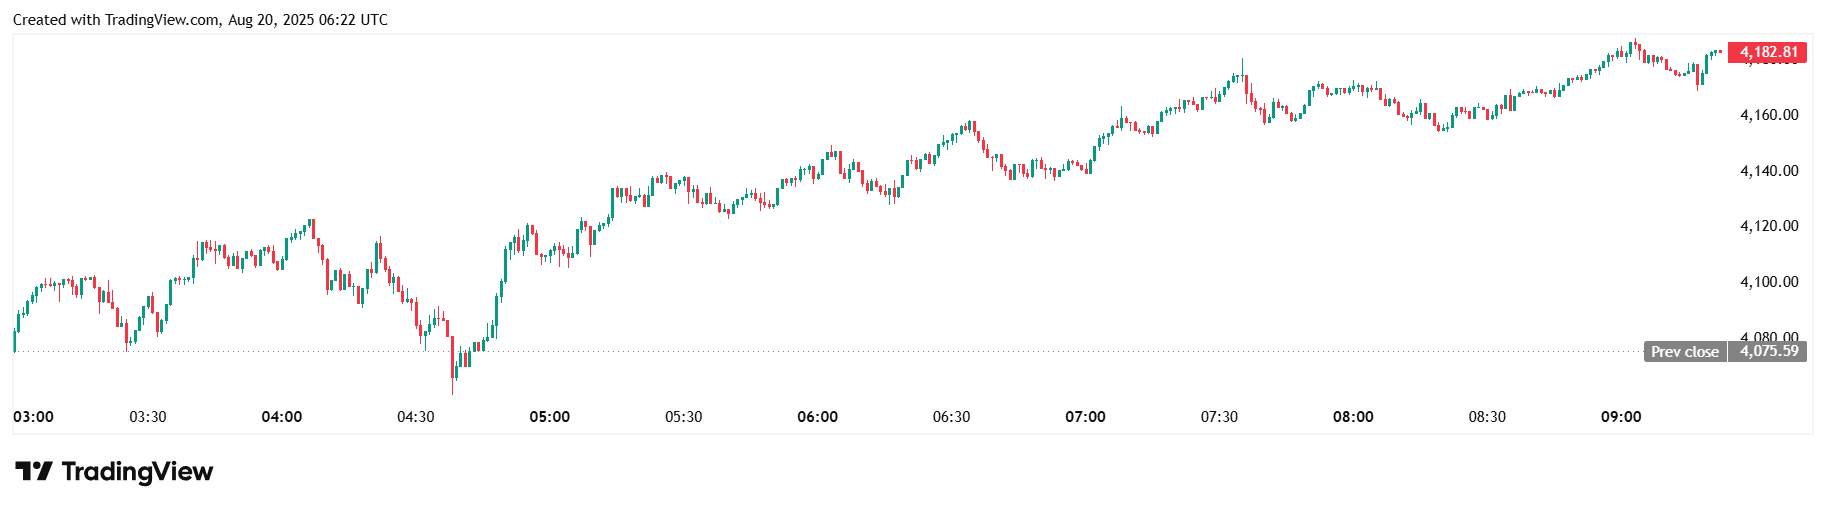The height and width of the screenshot is (509, 1826).
Task: Click the 06:30 time marker
Action: tap(951, 417)
